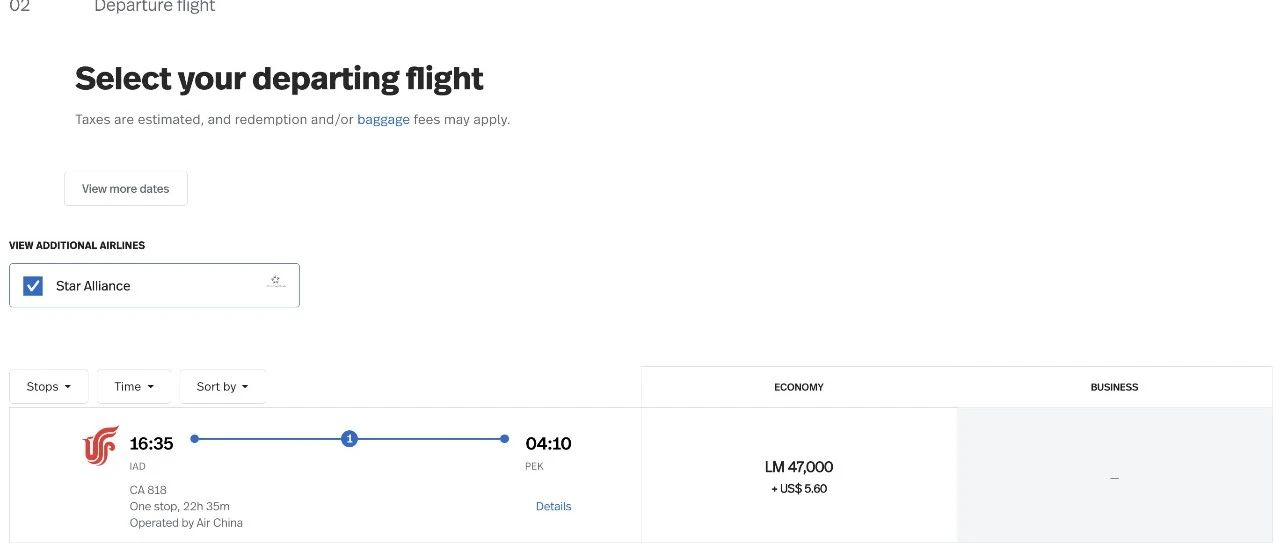The width and height of the screenshot is (1280, 544).
Task: Click the stop indicator circle on flight line
Action: 349,438
